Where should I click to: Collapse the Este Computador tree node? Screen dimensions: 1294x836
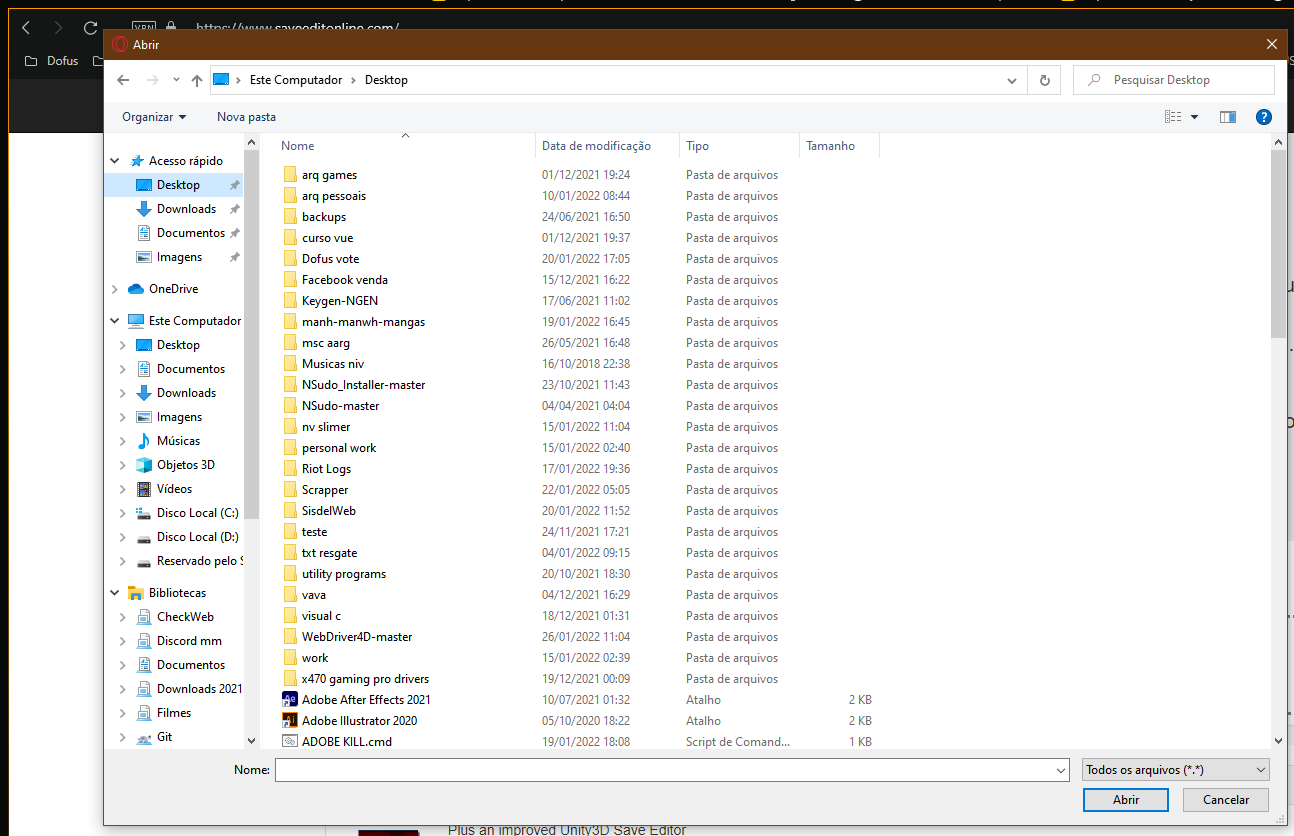tap(115, 321)
